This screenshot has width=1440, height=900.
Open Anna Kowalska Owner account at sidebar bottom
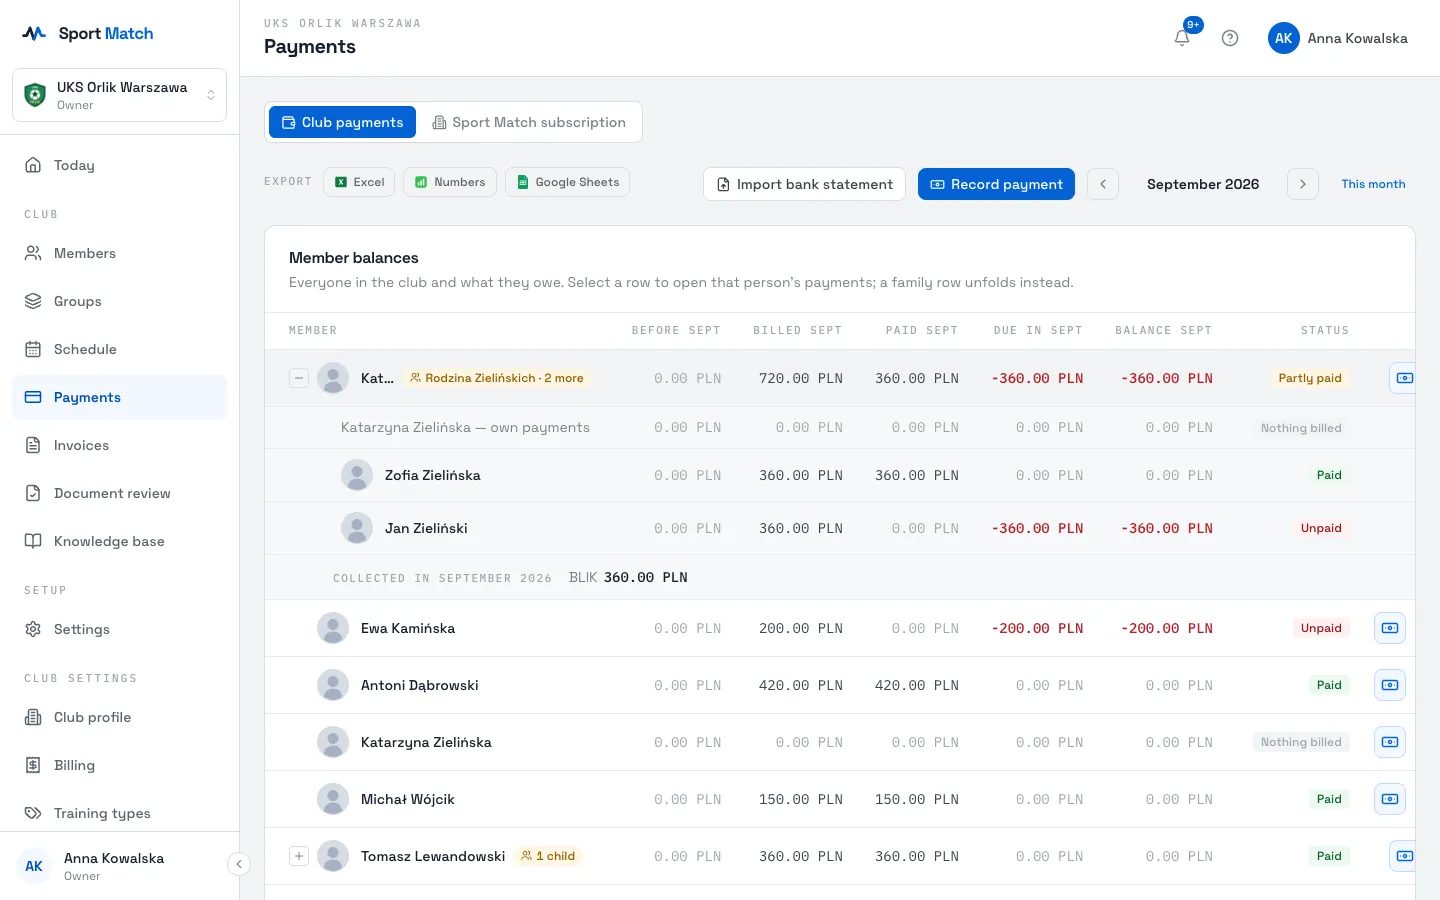pos(115,866)
